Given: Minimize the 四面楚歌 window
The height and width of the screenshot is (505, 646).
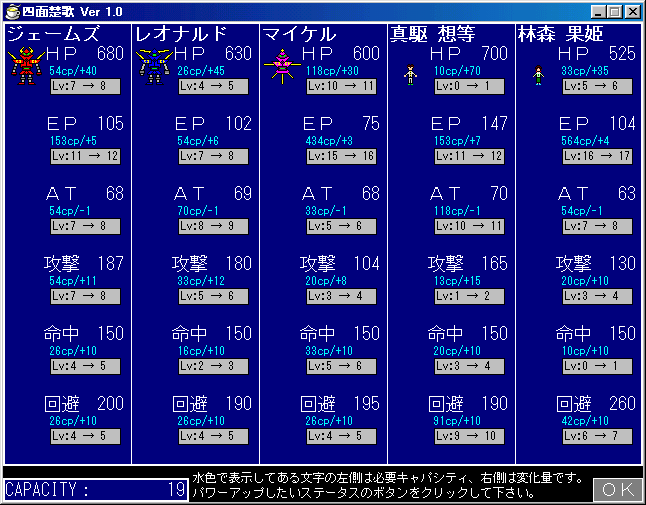Looking at the screenshot, I should pyautogui.click(x=599, y=12).
